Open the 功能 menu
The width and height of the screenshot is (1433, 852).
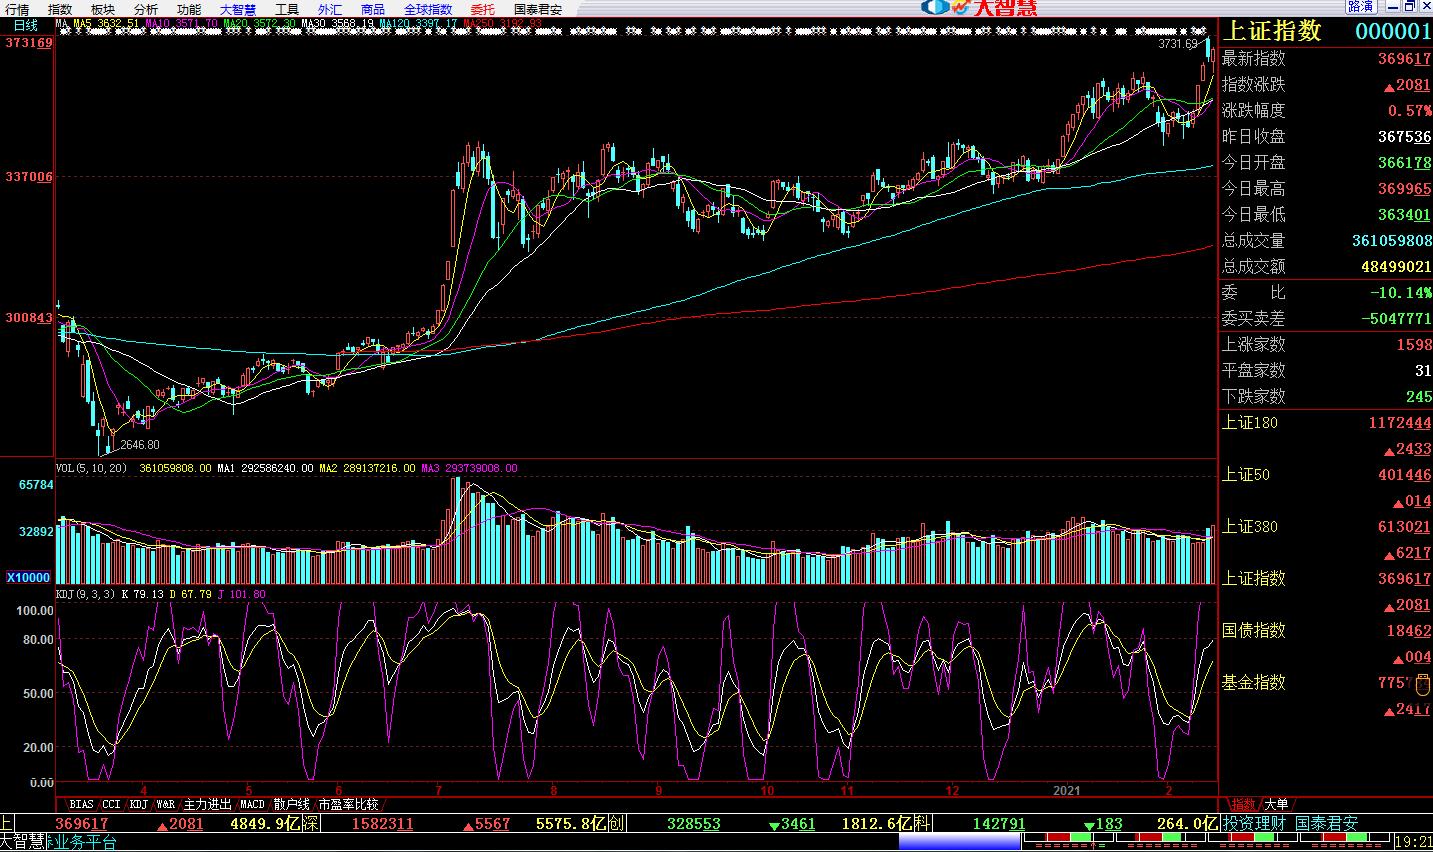point(189,9)
